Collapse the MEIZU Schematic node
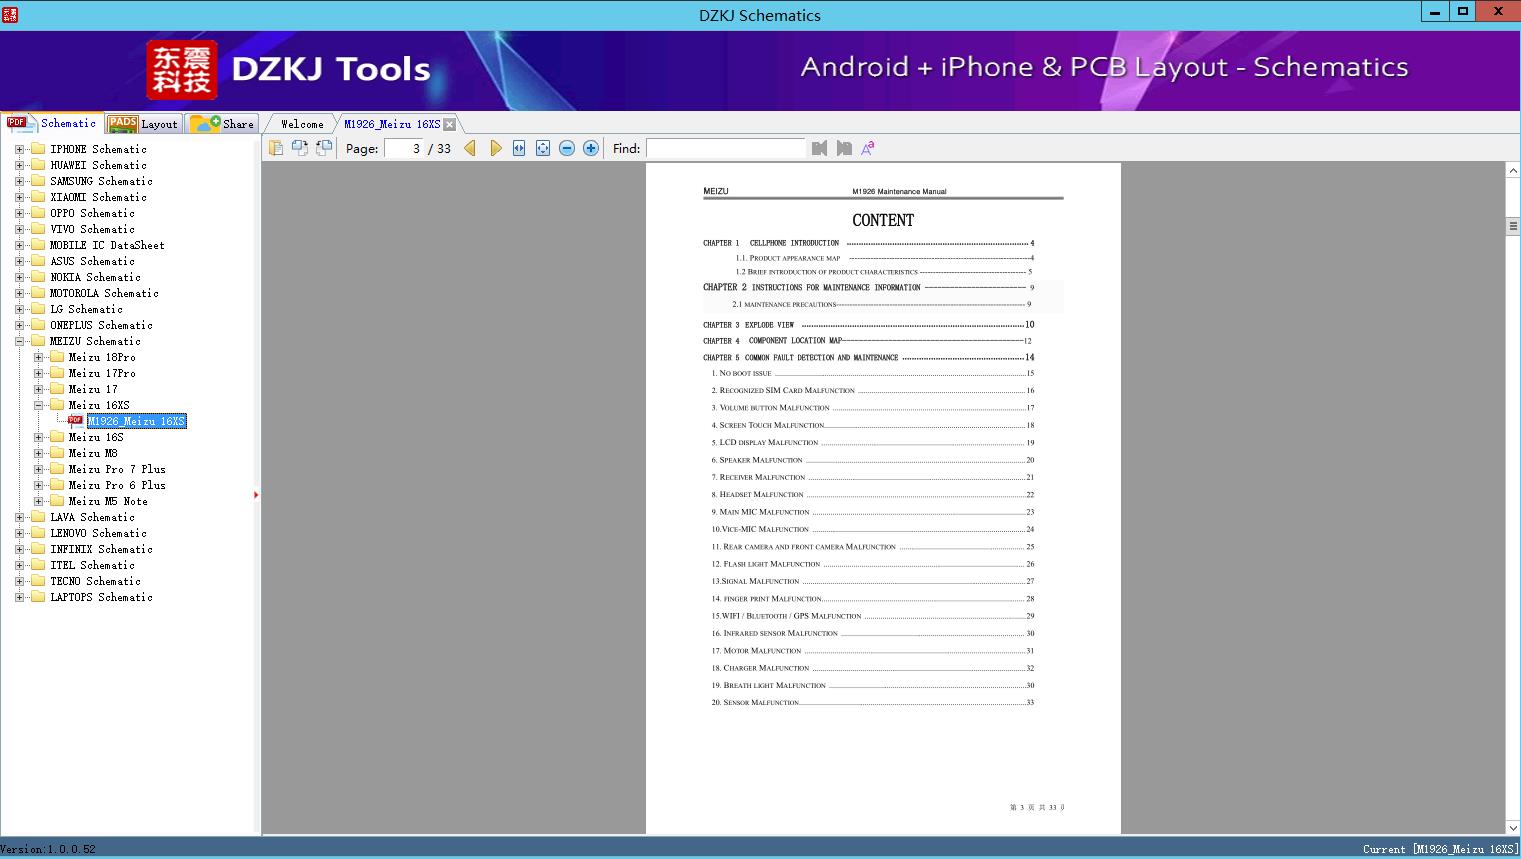Viewport: 1521px width, 859px height. [19, 341]
